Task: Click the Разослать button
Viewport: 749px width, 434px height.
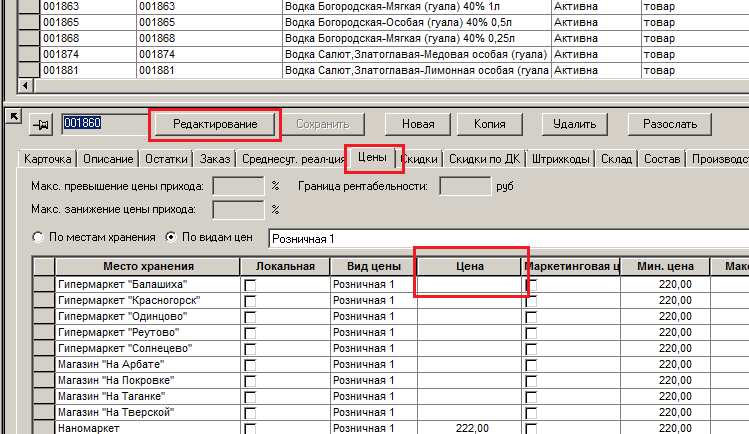Action: [670, 124]
